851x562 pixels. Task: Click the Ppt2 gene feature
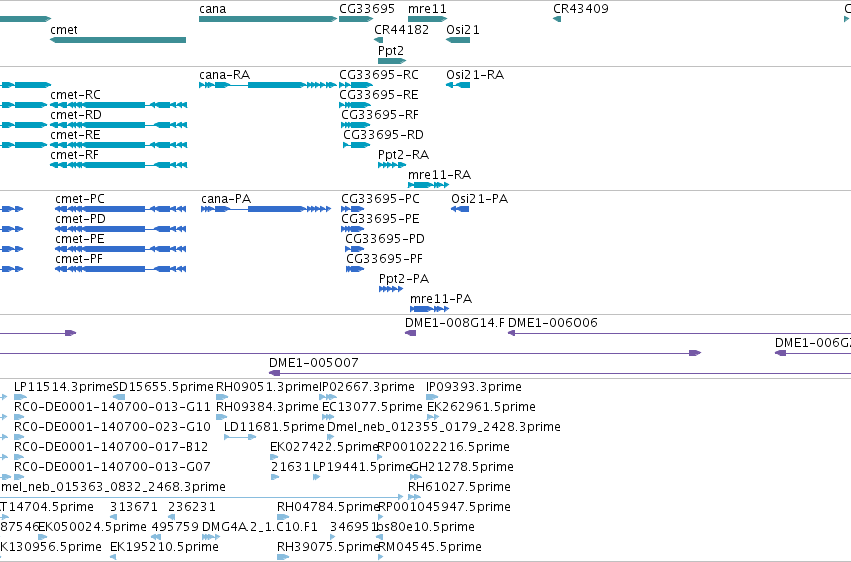[392, 61]
